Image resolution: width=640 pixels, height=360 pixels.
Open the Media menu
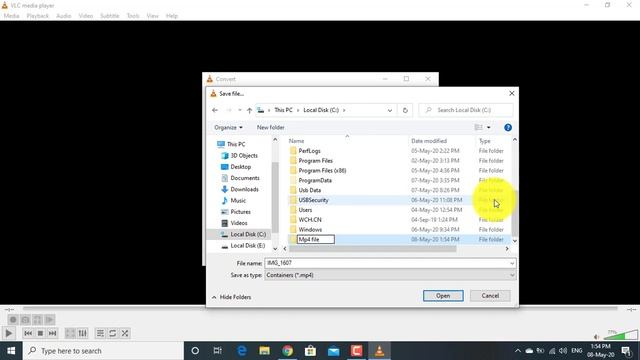(x=11, y=16)
